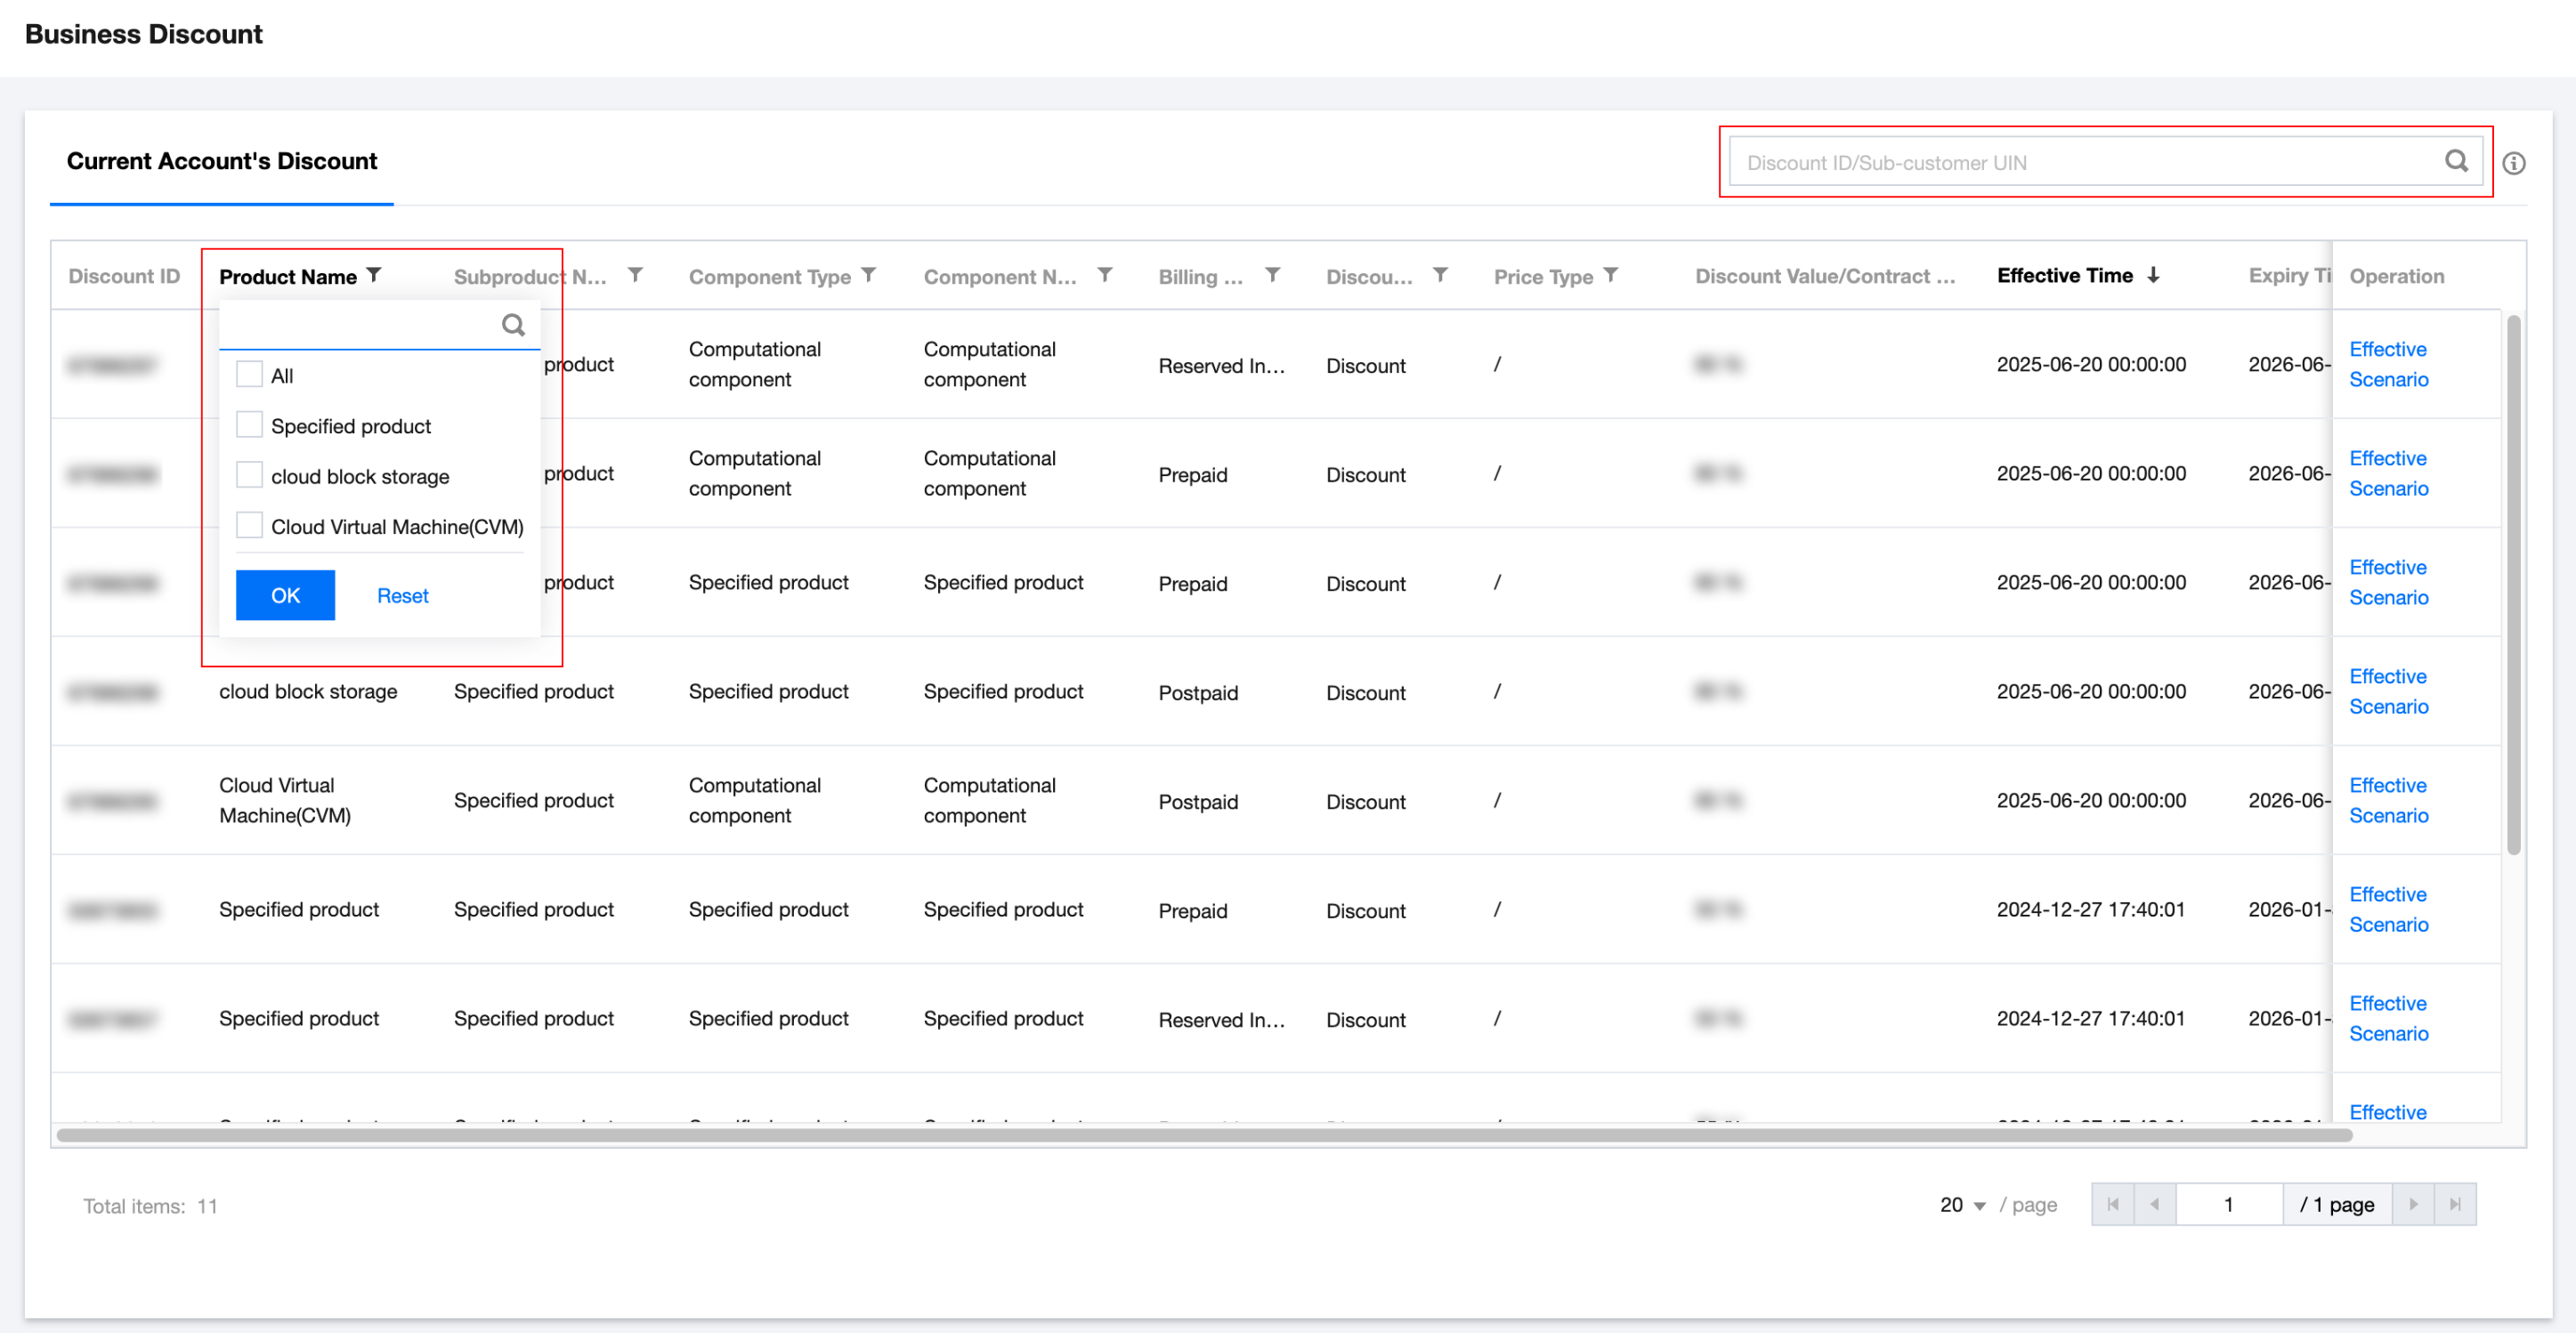Check the All option in filter list
Image resolution: width=2576 pixels, height=1333 pixels.
point(249,375)
